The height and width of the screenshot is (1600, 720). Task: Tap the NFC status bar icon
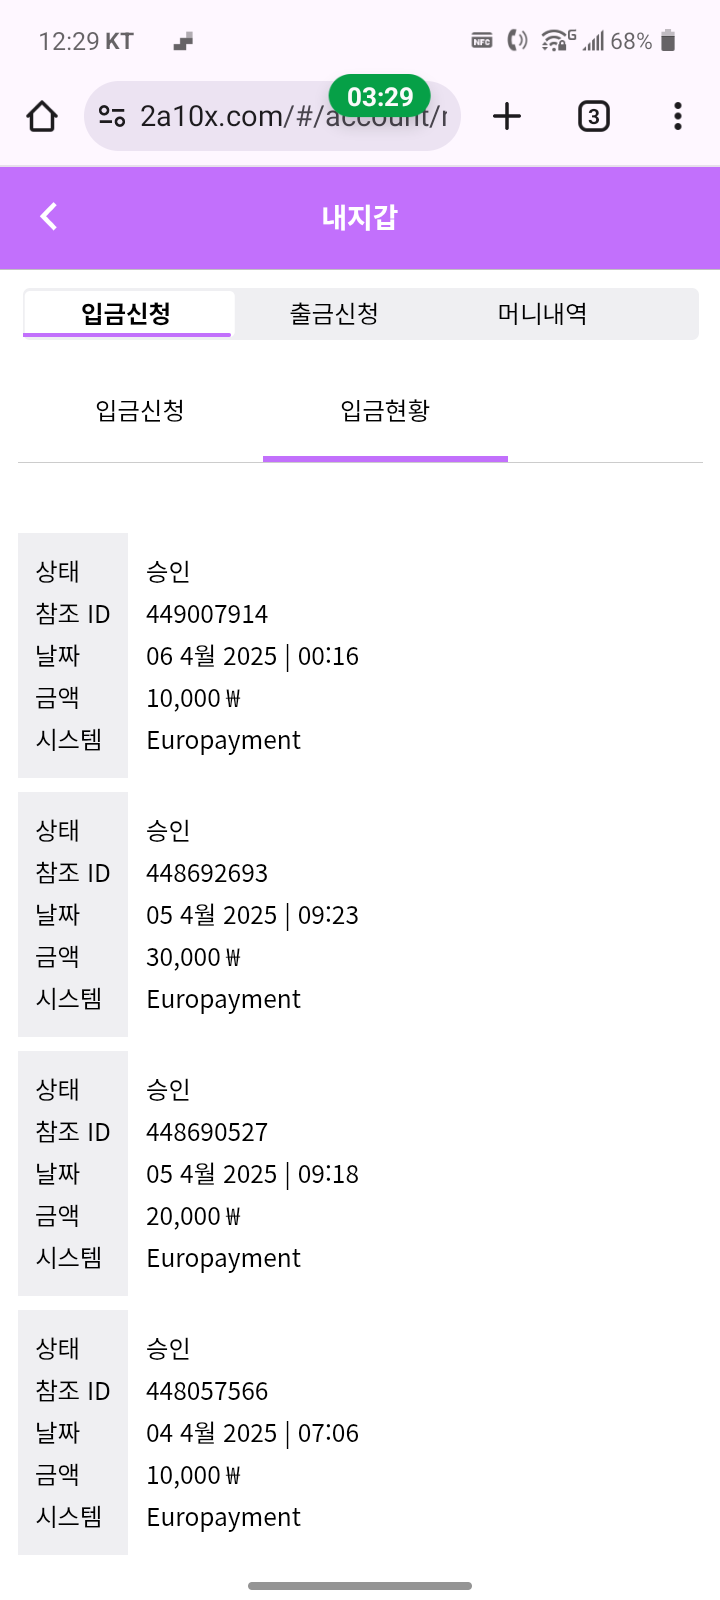coord(482,41)
